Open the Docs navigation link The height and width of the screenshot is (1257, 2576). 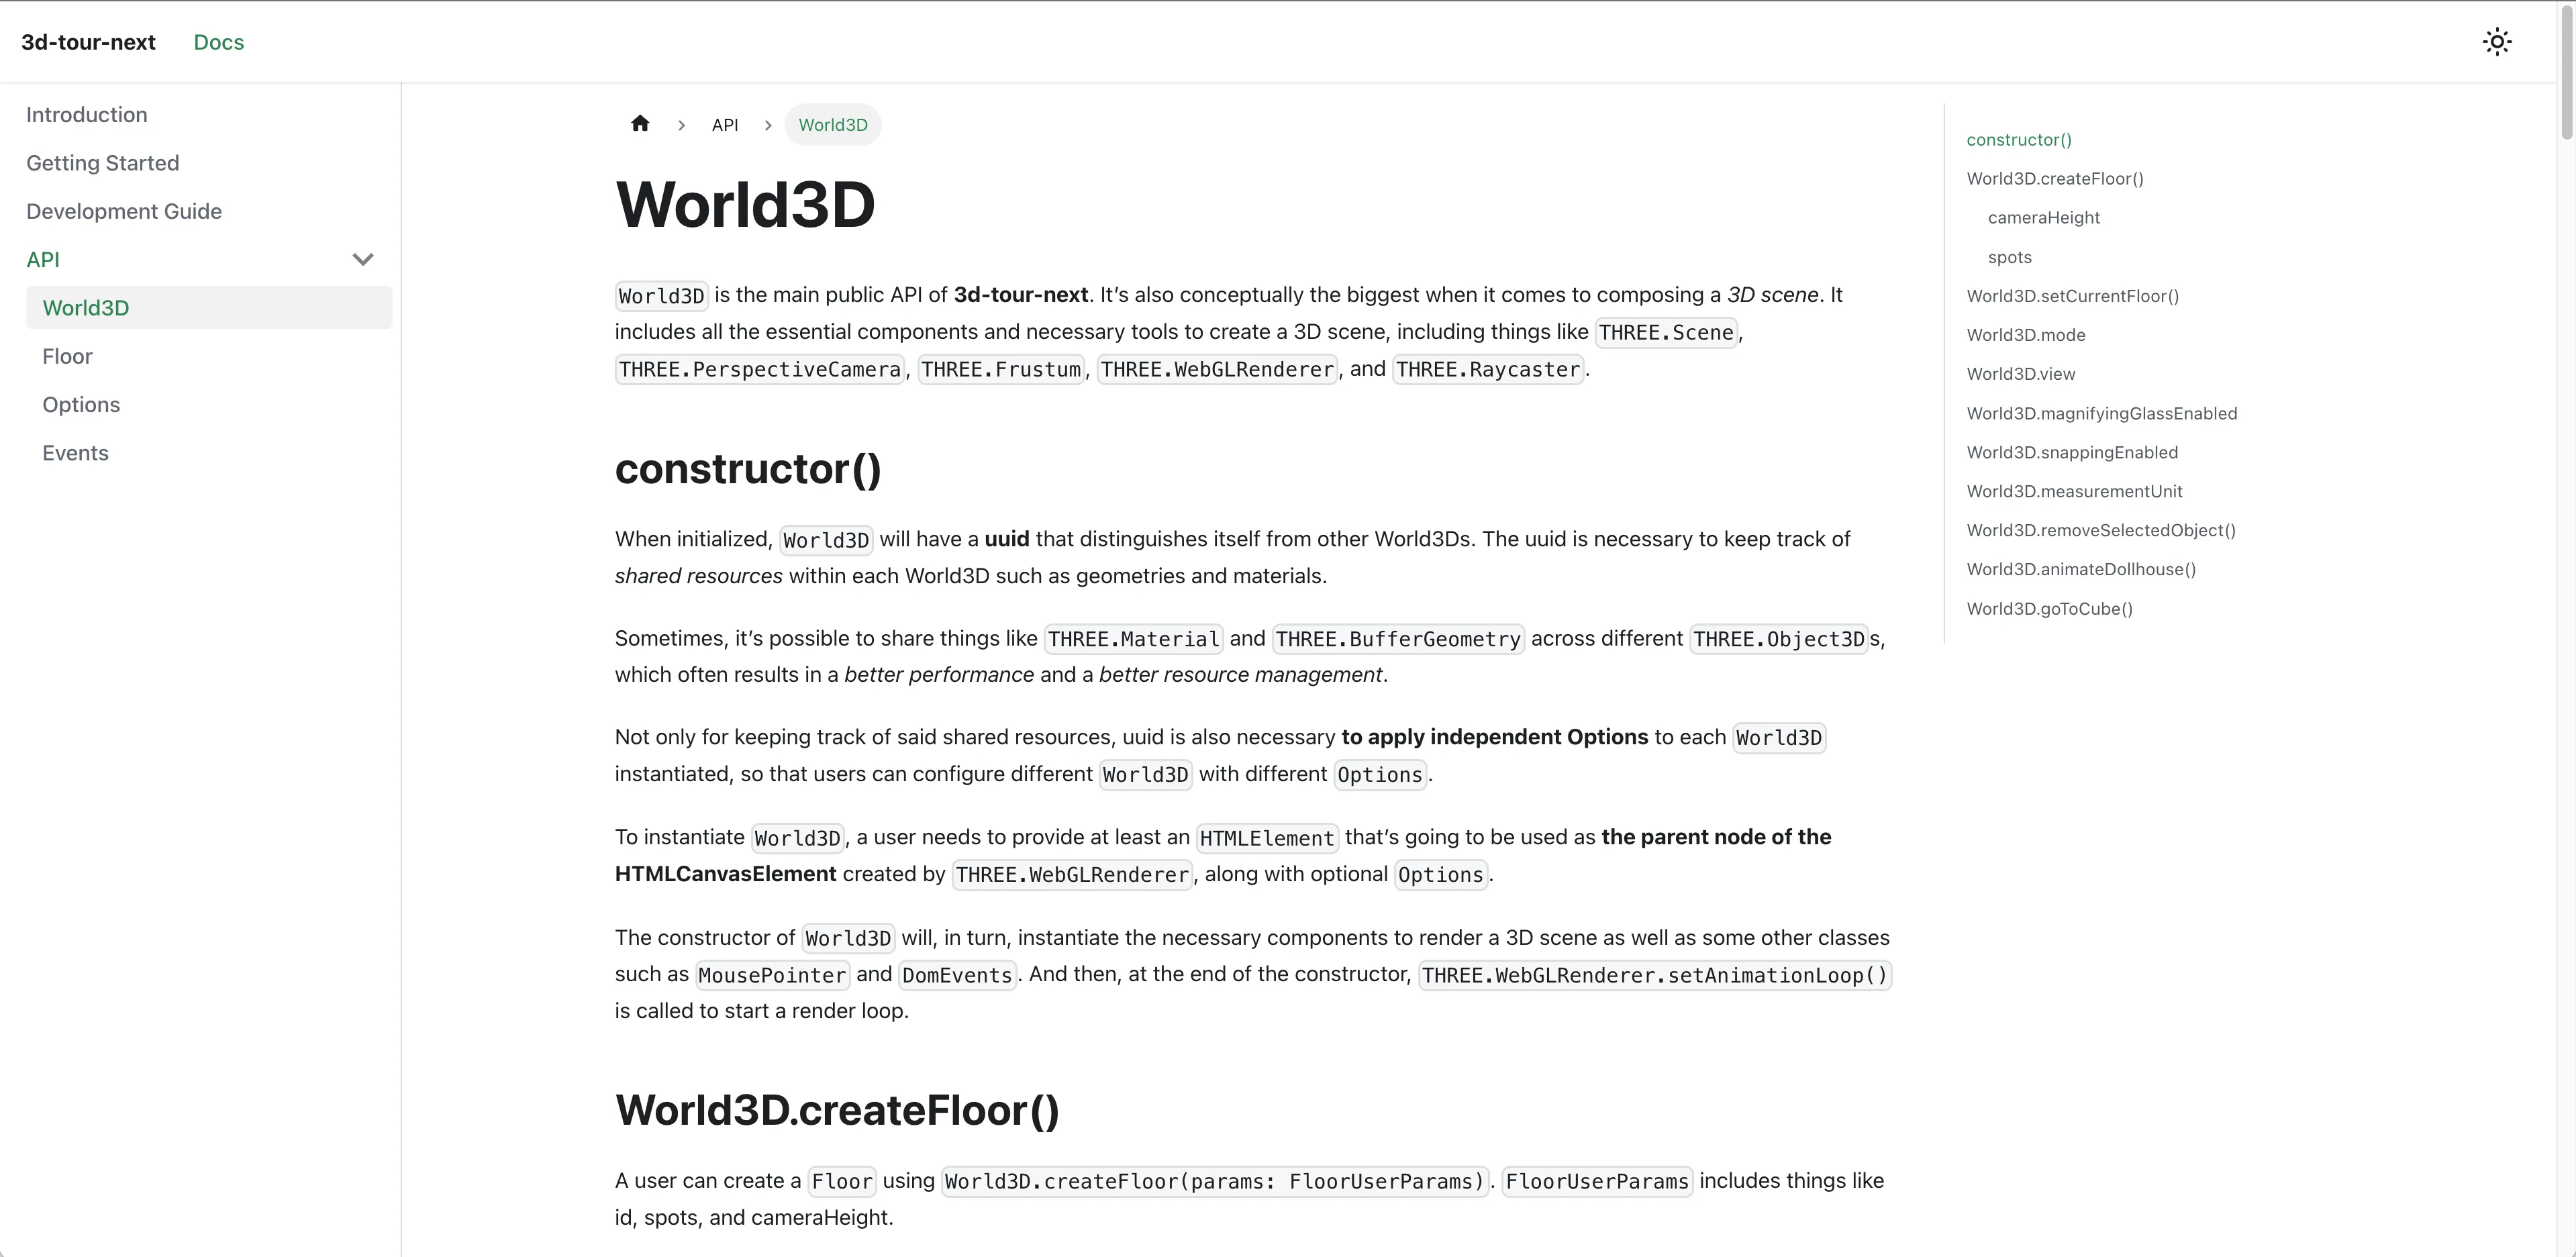219,42
